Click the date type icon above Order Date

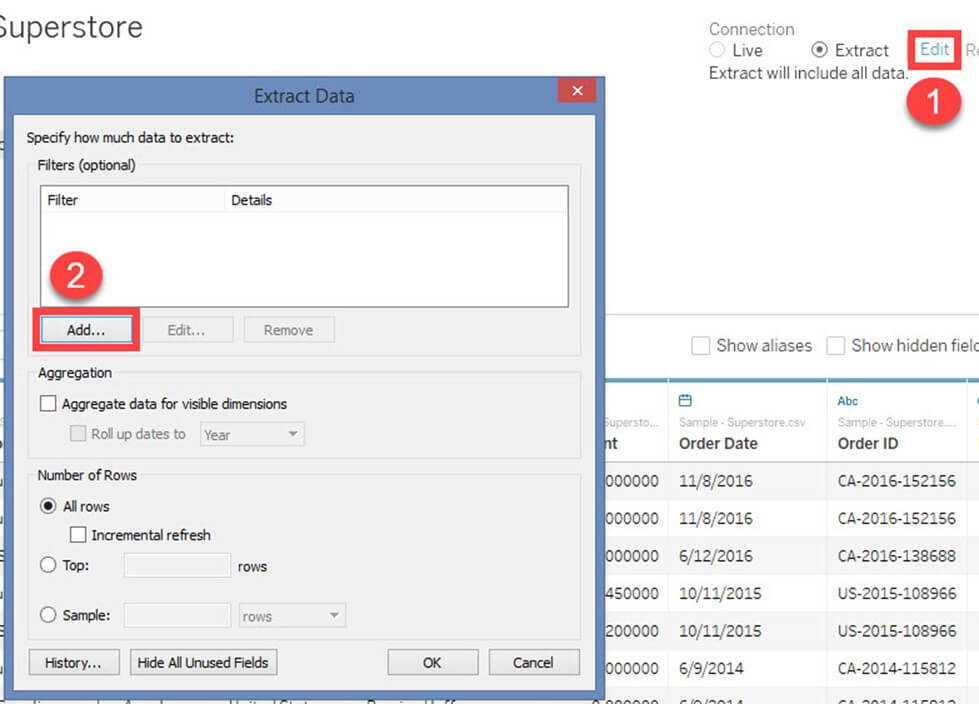685,400
